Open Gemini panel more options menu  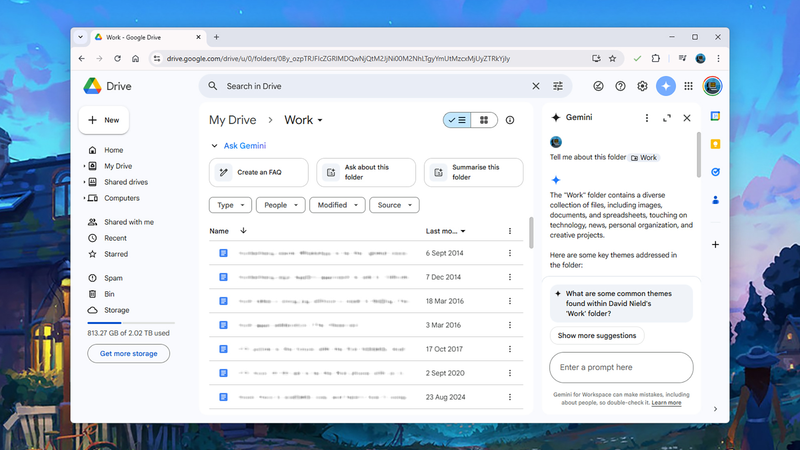click(x=646, y=118)
